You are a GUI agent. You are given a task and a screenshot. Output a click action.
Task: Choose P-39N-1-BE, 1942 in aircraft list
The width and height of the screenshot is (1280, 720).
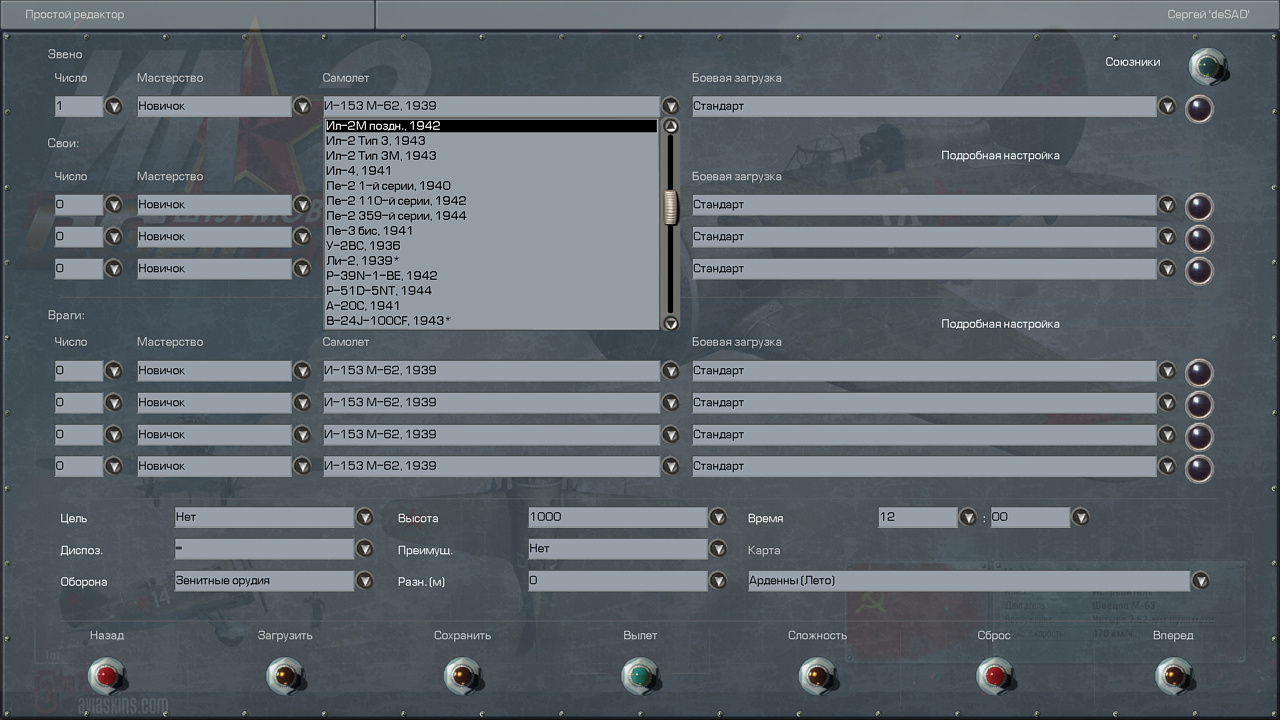click(491, 276)
